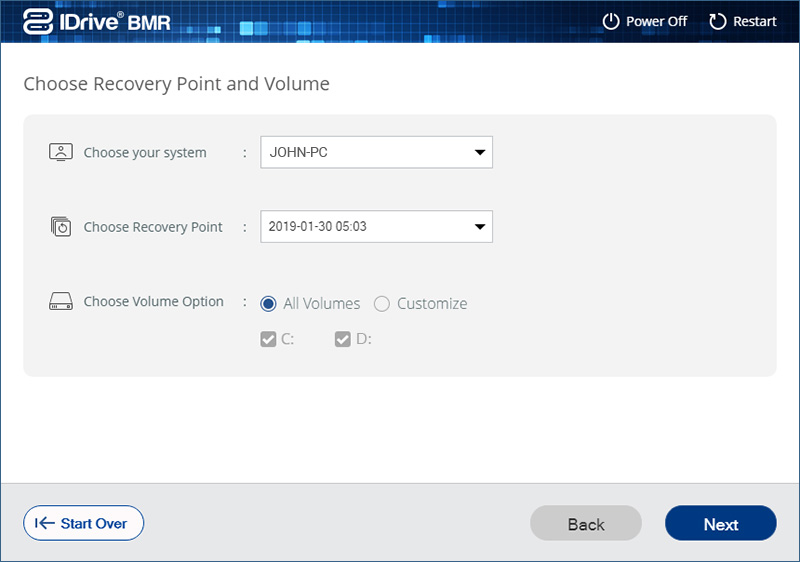Select the Customize radio button
Screen dimensions: 800x562
382,303
